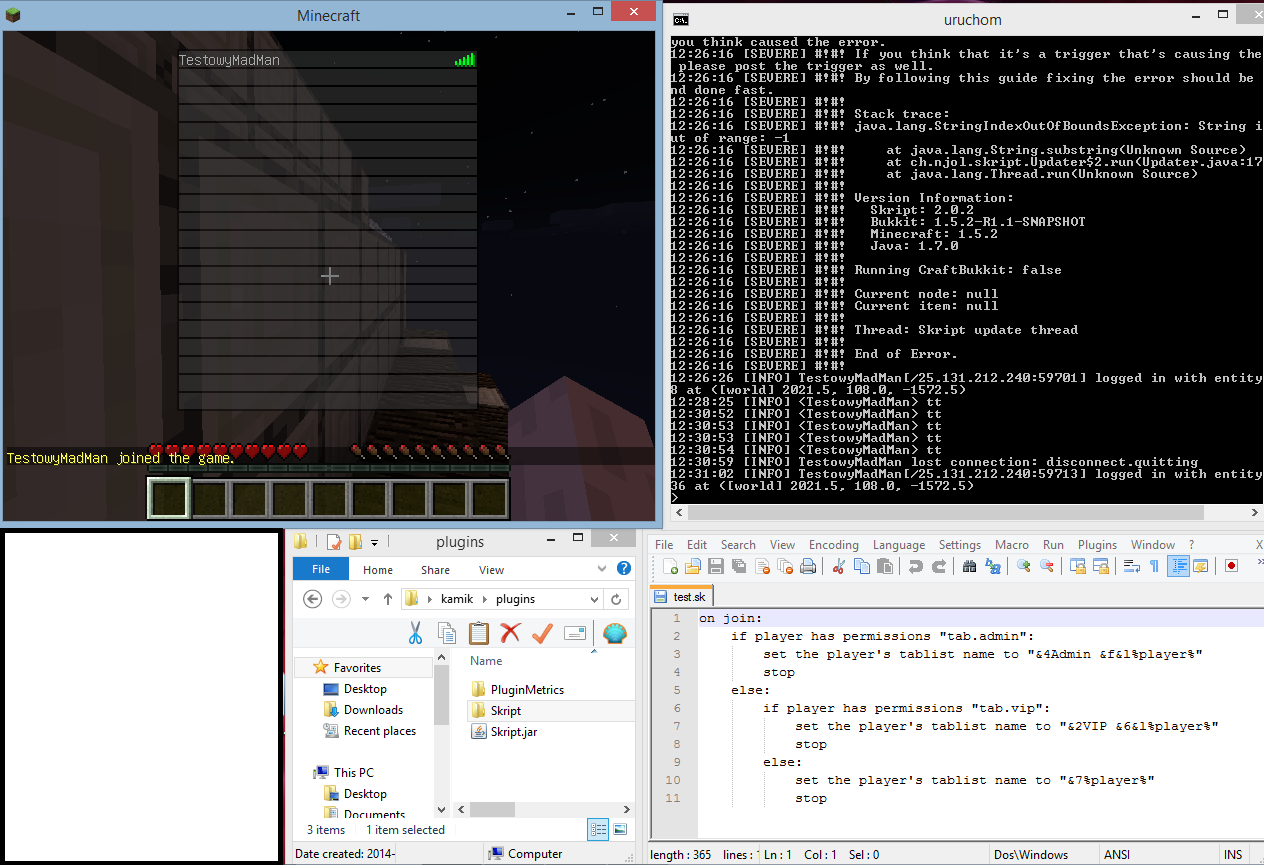Click the Replace icon in Notepad++ toolbar
The image size is (1264, 865).
[992, 566]
